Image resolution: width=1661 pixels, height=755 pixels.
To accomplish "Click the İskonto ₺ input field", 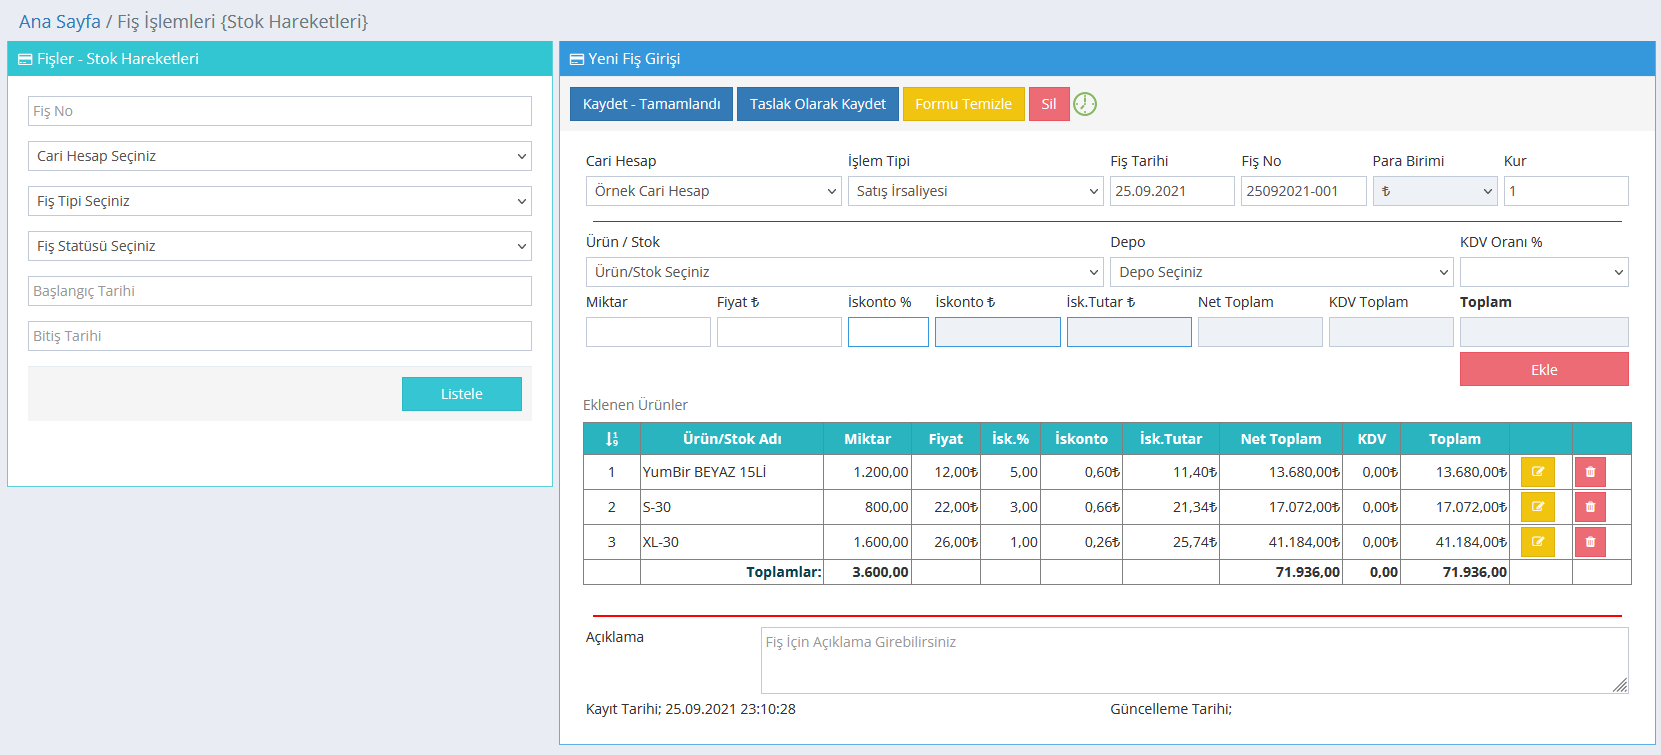I will tap(998, 332).
